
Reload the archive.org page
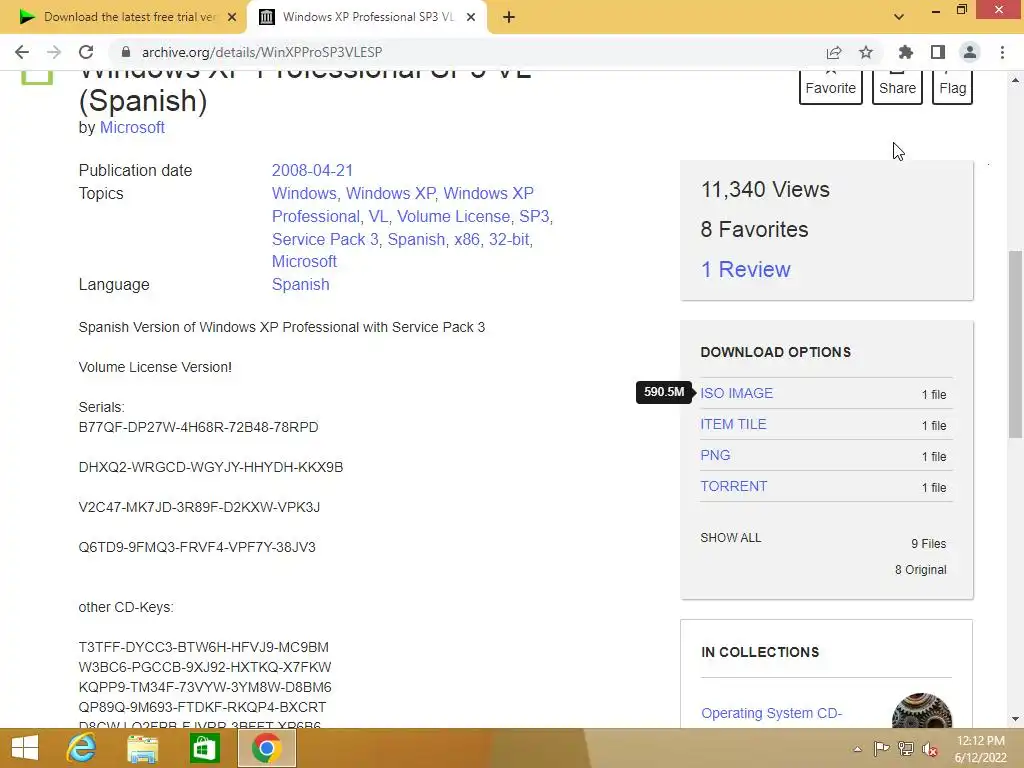86,52
